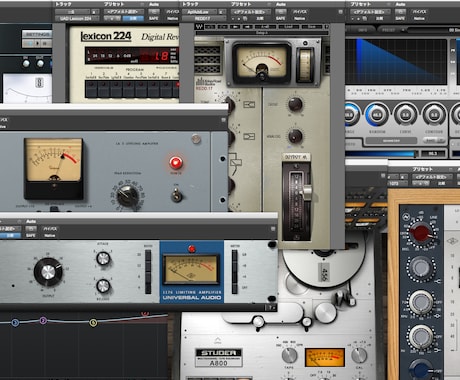Click Neve 1073 blue knob at bottom
Viewport: 460px width, 380px height.
click(421, 369)
